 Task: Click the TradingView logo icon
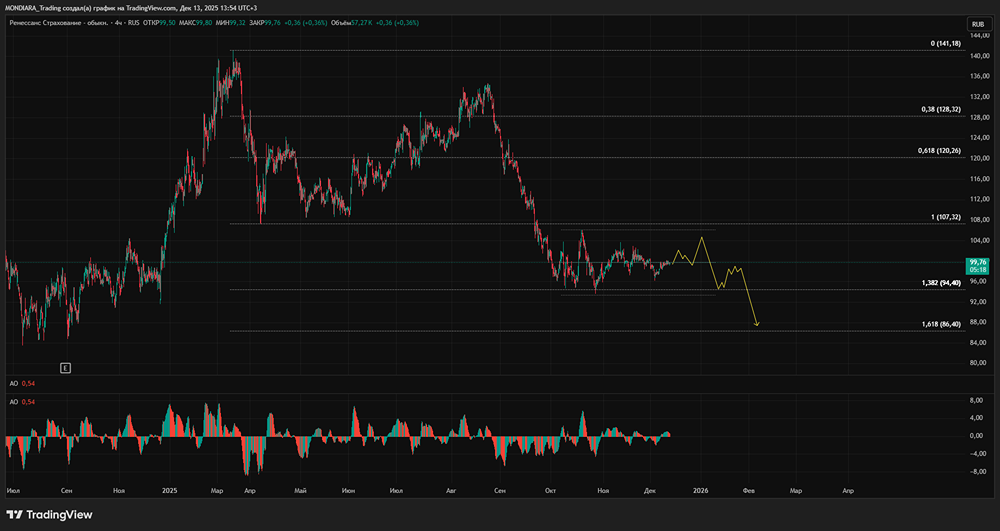point(16,515)
